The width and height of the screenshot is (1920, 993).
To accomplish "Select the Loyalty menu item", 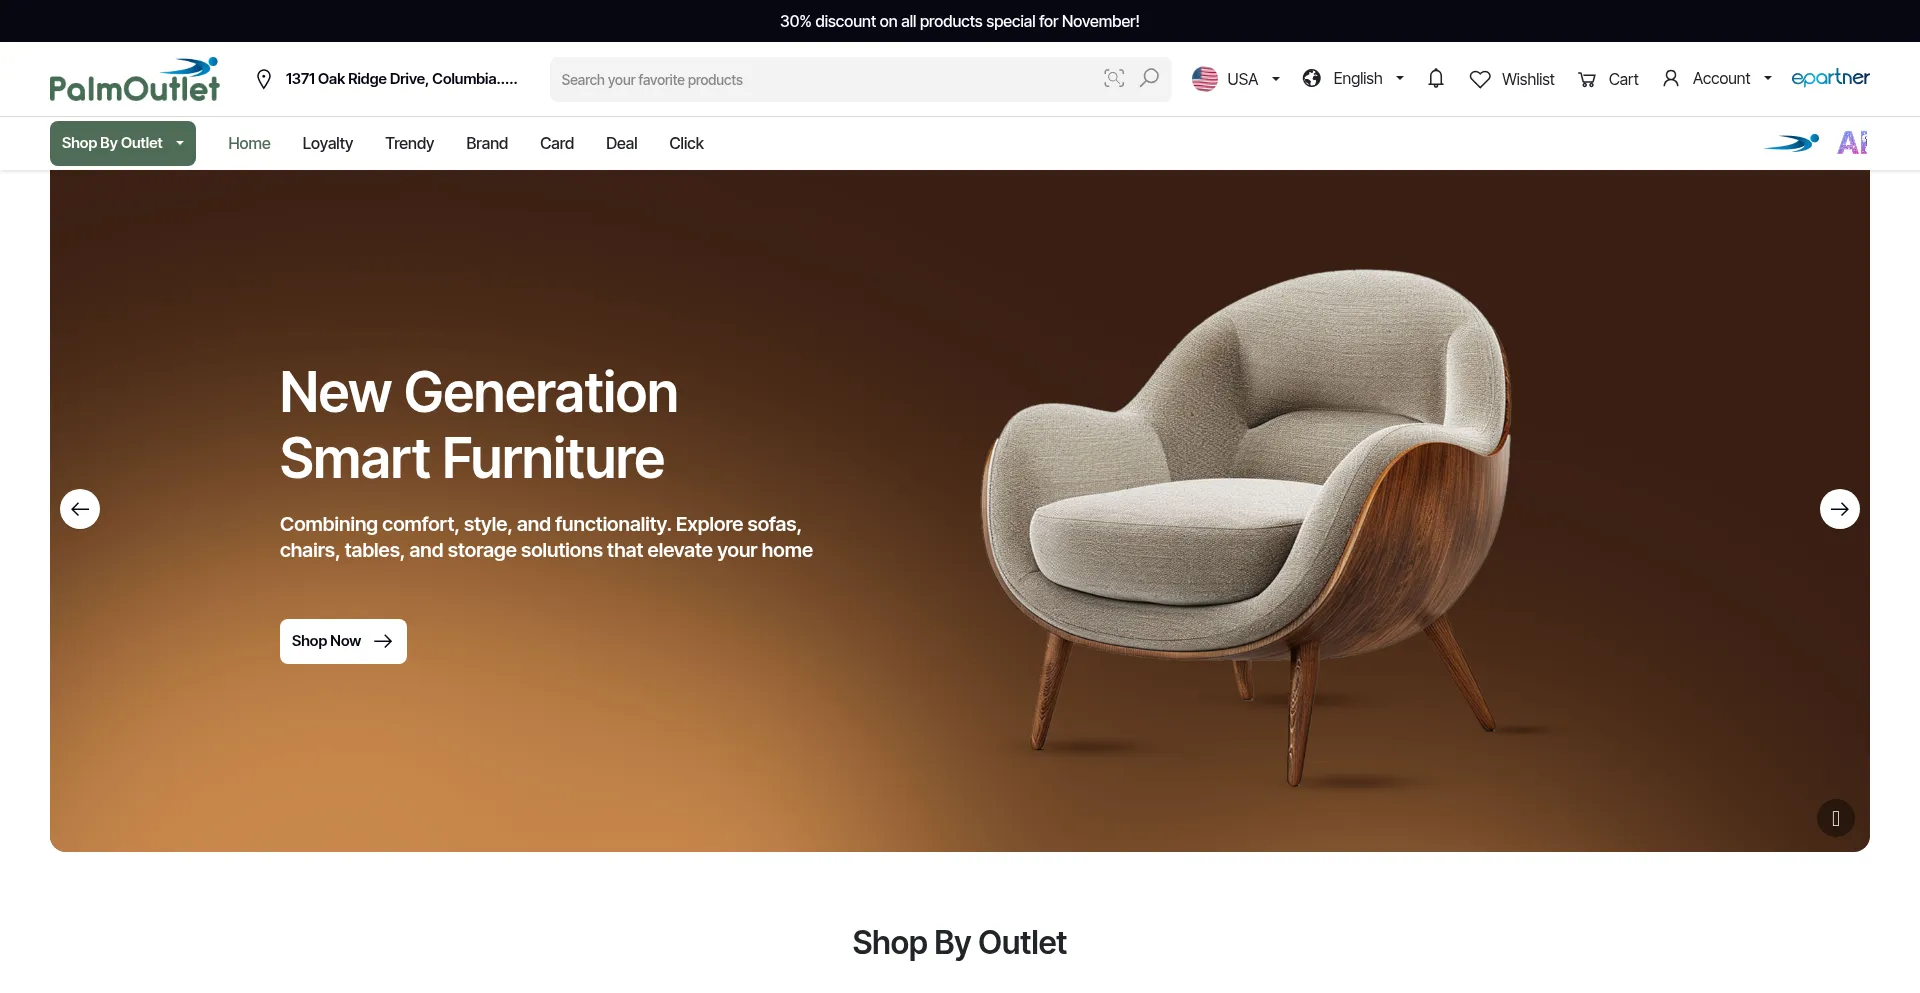I will (x=328, y=143).
